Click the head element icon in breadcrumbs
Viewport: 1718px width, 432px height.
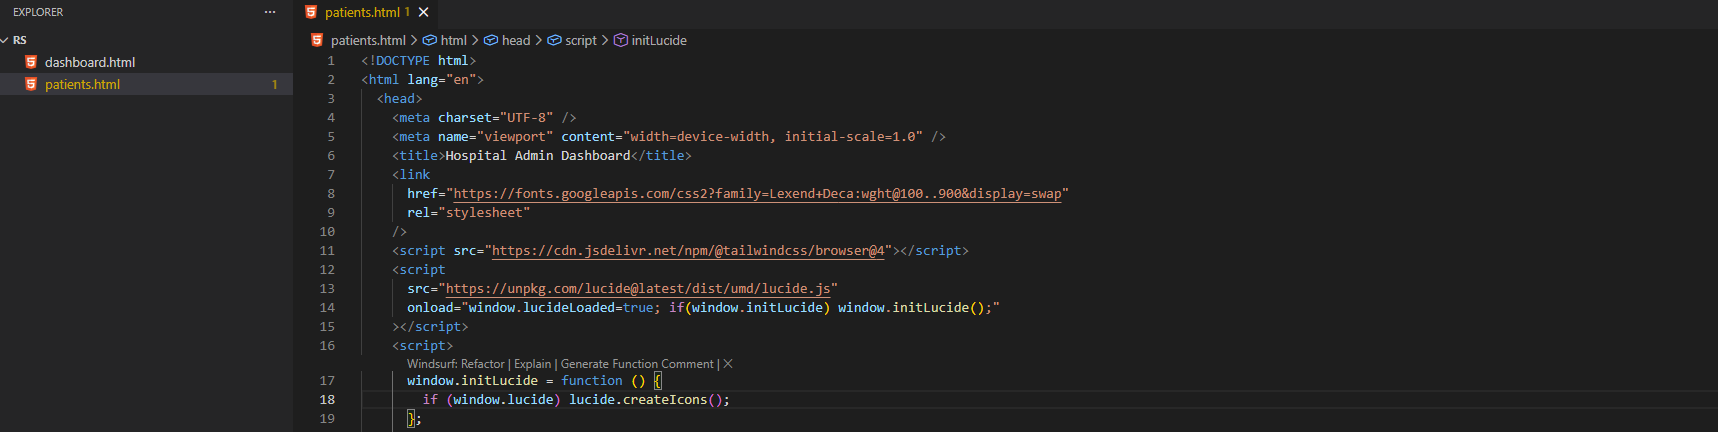point(491,41)
